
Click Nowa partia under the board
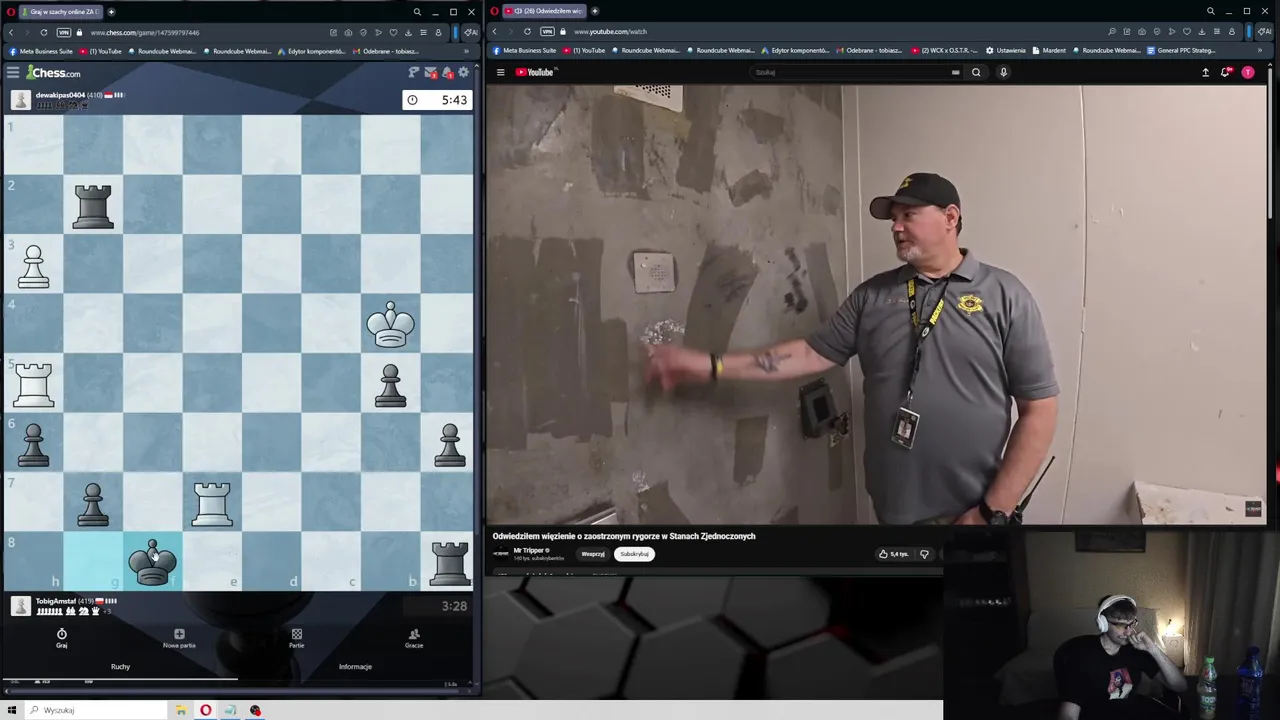tap(179, 638)
